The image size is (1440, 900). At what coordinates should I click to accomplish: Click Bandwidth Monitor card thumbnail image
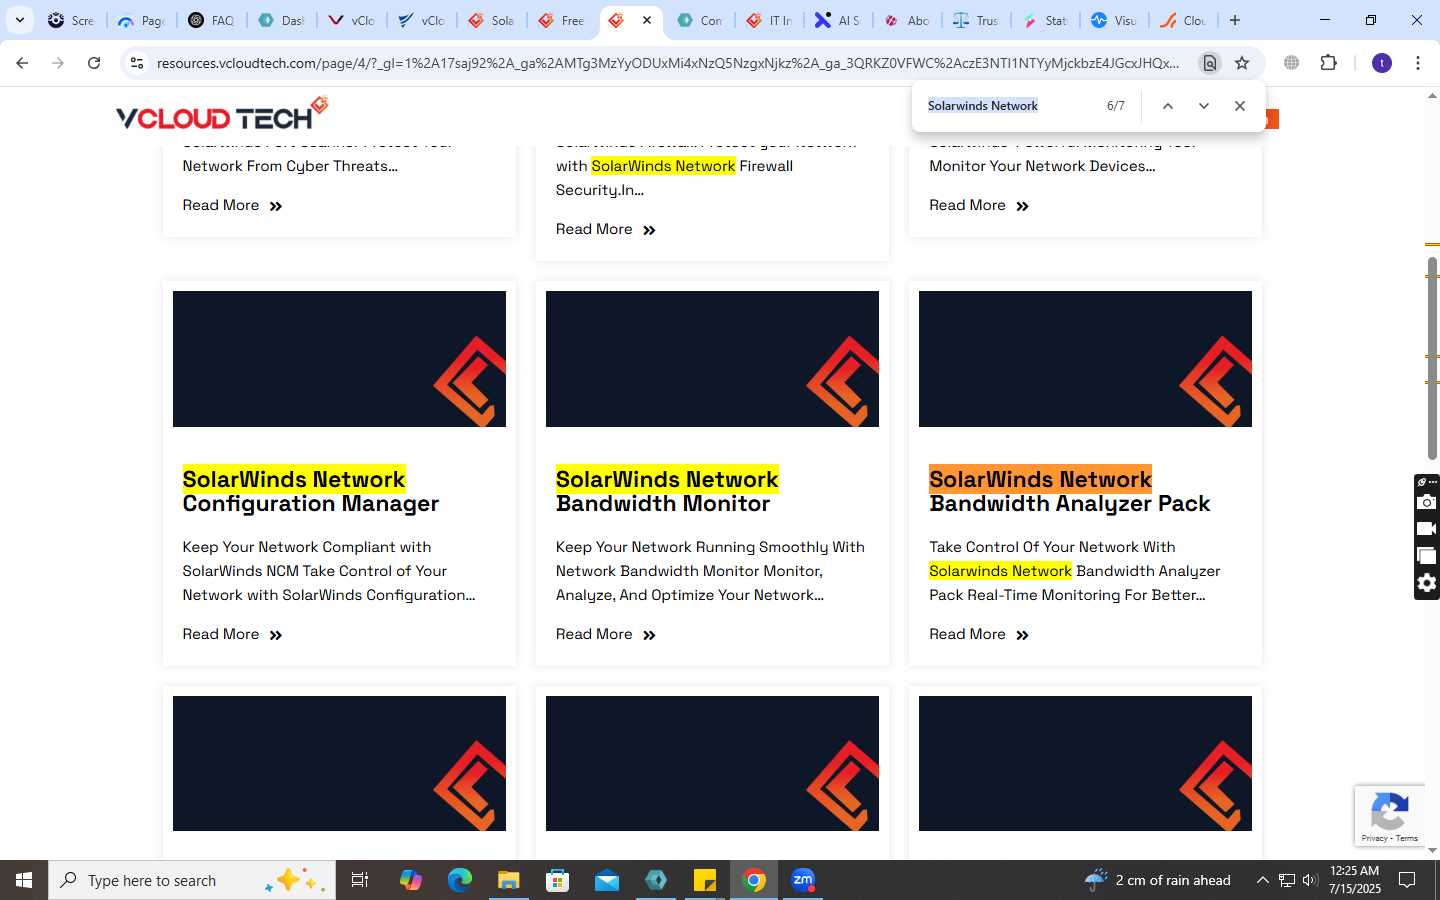712,359
